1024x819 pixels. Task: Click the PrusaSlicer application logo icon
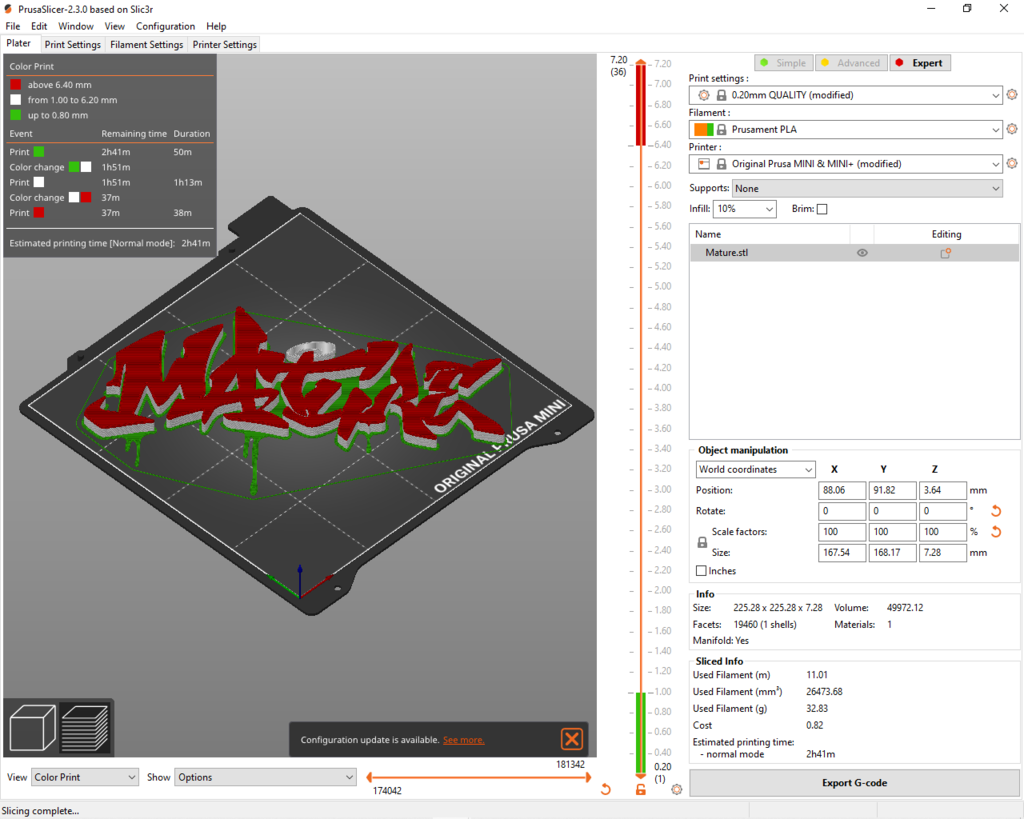pos(8,9)
